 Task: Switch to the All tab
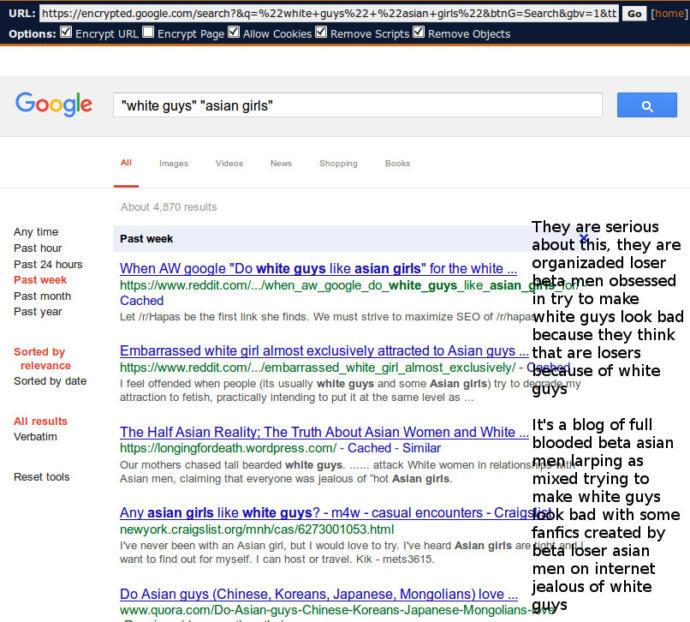(x=126, y=163)
